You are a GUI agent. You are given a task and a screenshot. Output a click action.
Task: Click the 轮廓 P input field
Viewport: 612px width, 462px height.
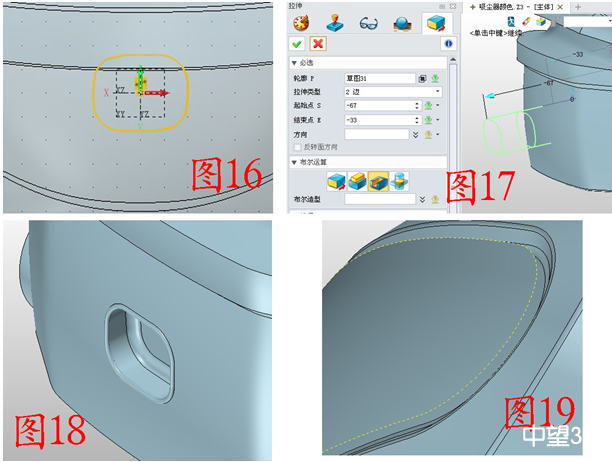(x=379, y=77)
